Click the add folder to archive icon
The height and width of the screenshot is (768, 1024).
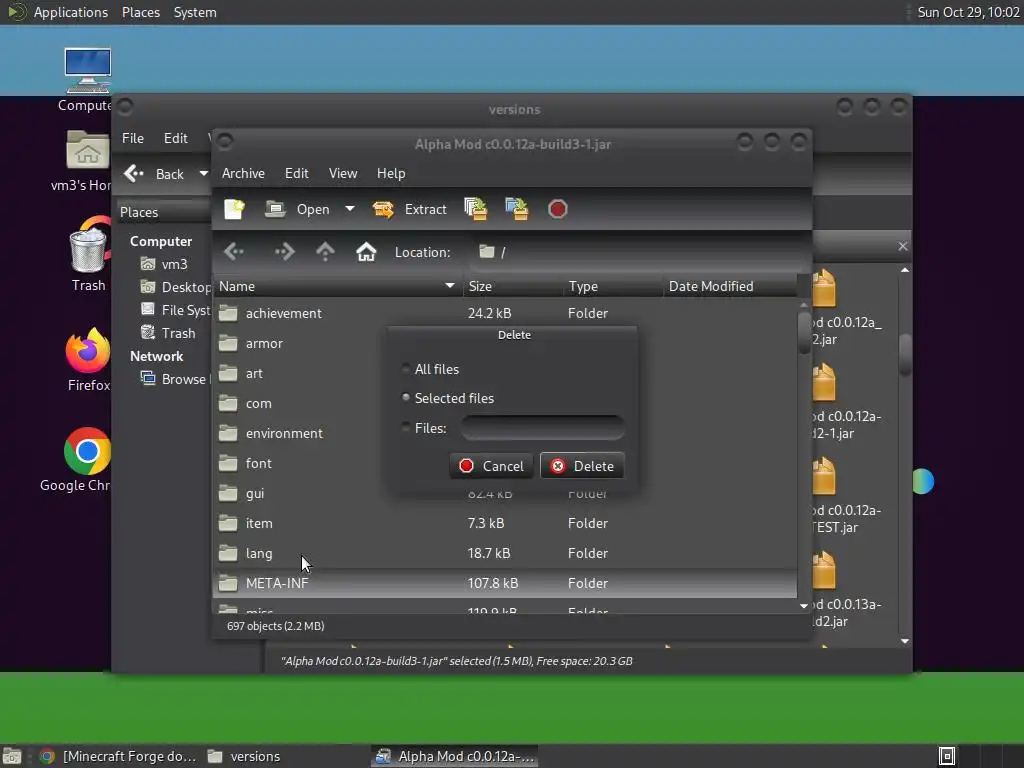coord(517,209)
